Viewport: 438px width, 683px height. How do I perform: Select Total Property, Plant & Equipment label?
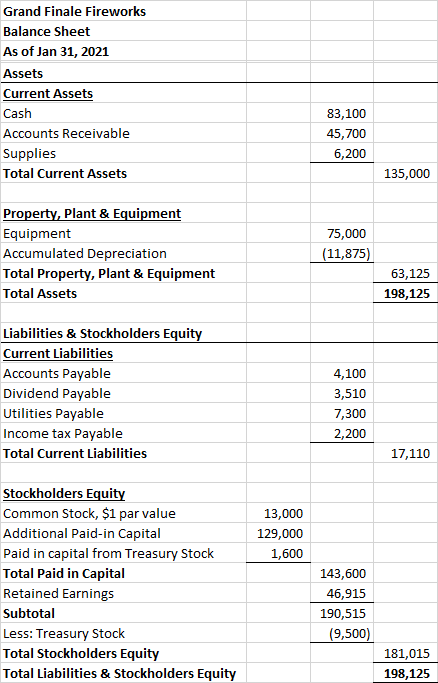109,274
